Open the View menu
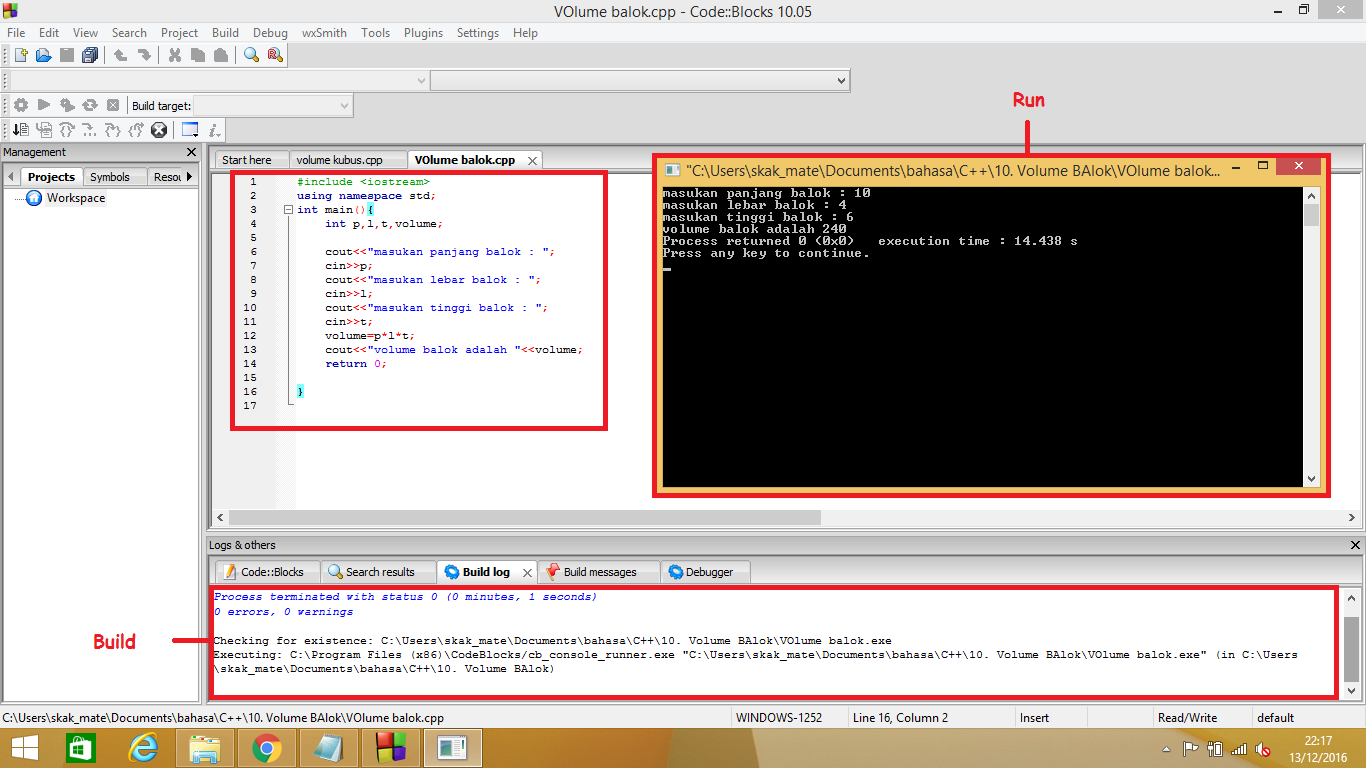The image size is (1366, 768). coord(86,33)
